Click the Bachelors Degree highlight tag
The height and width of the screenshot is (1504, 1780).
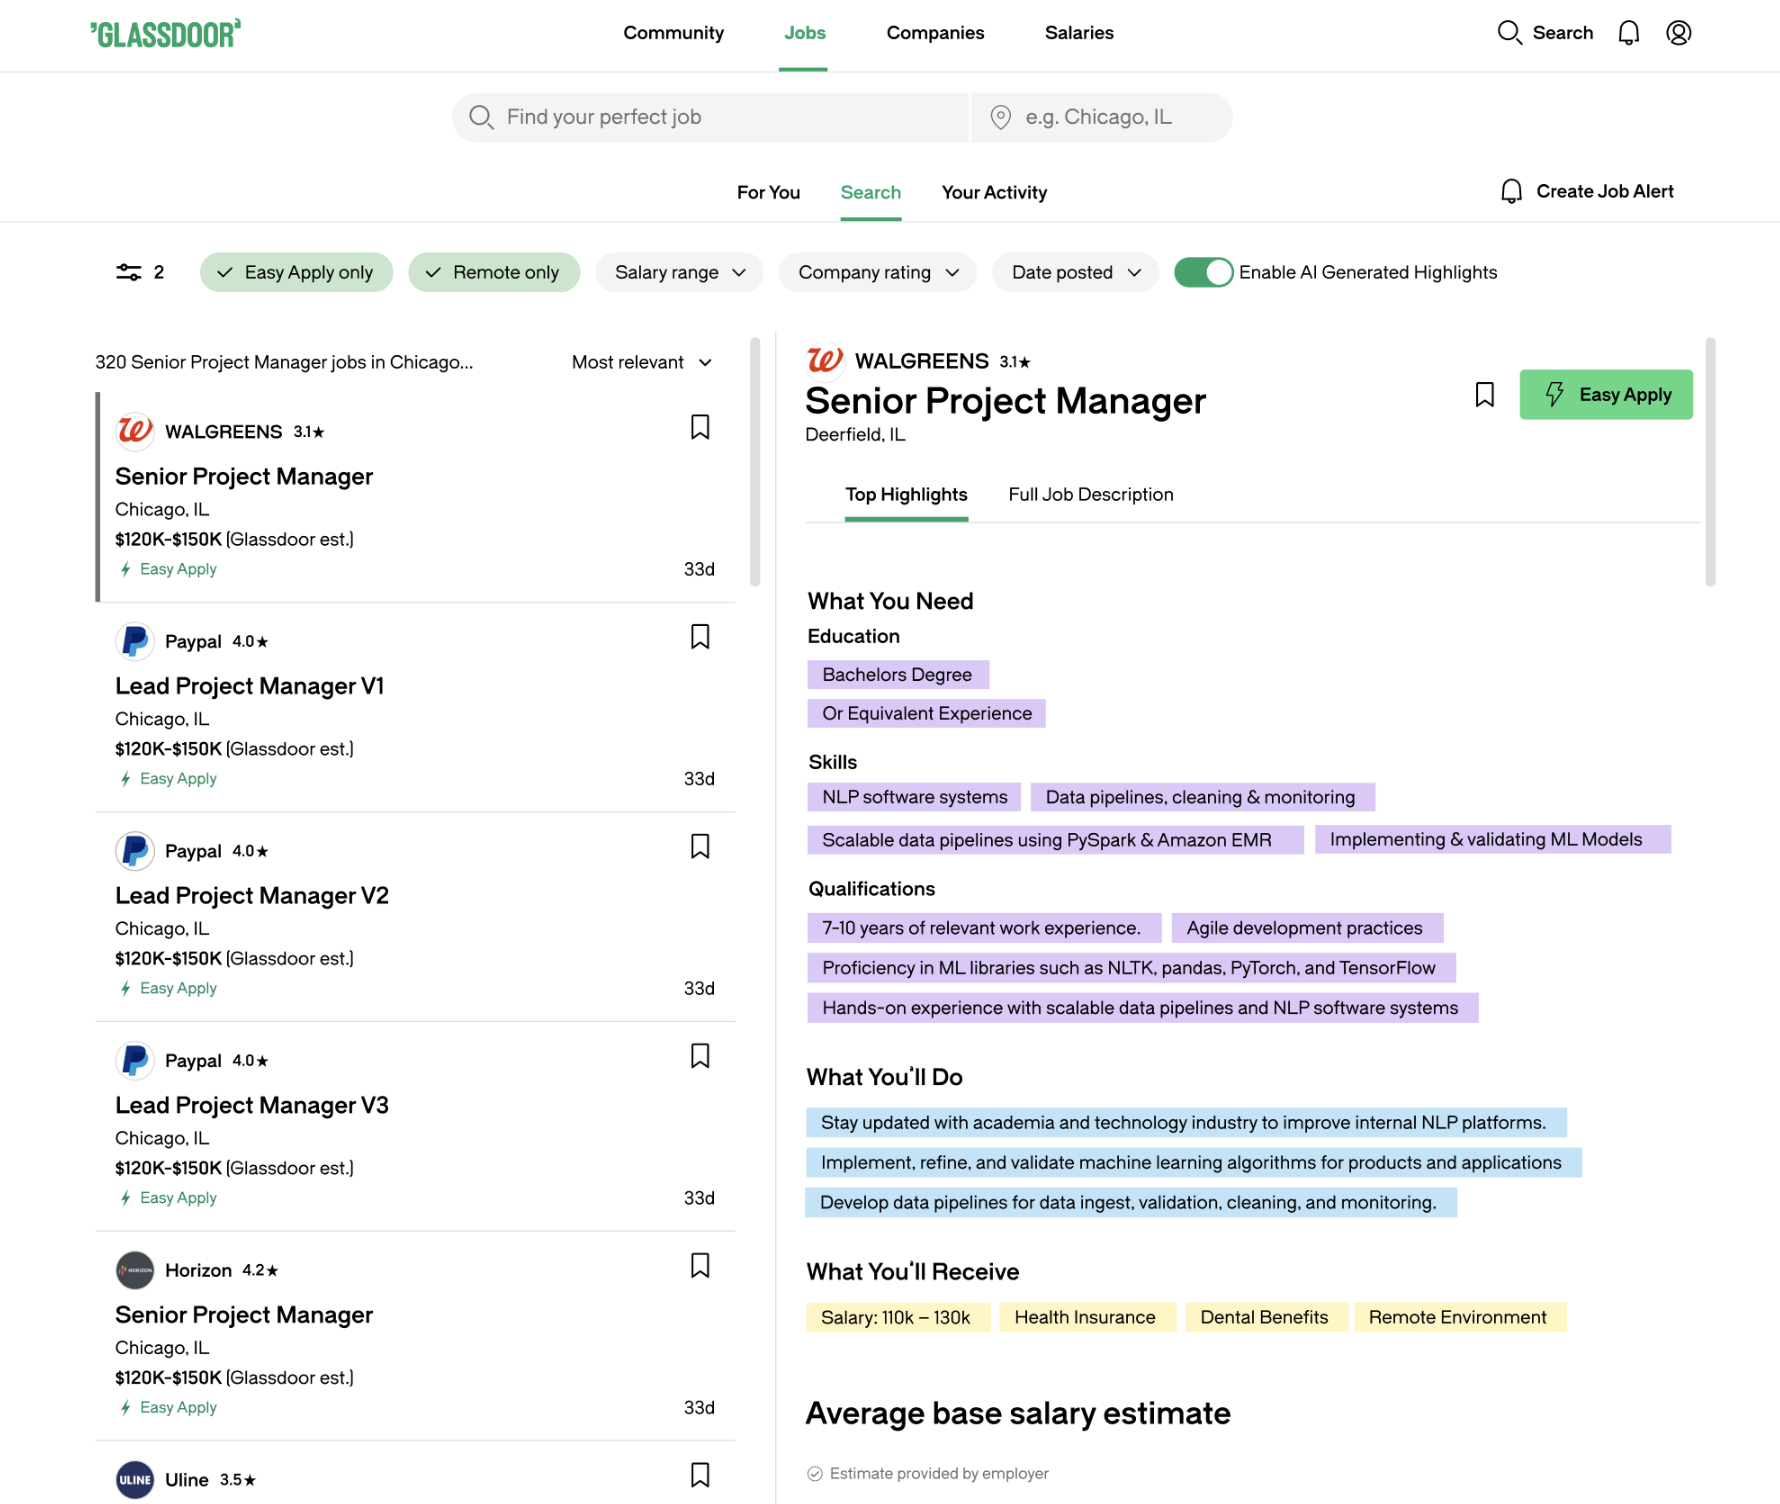coord(898,675)
